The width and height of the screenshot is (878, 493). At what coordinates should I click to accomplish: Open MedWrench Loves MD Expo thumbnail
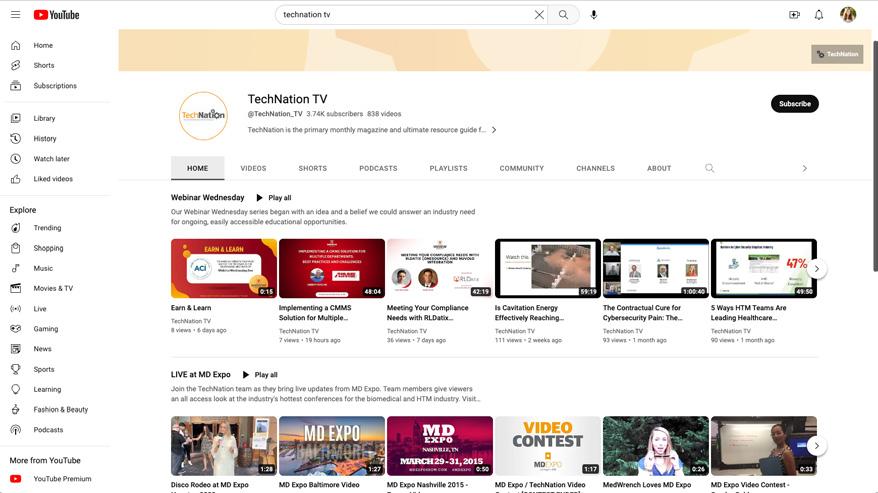pos(656,446)
